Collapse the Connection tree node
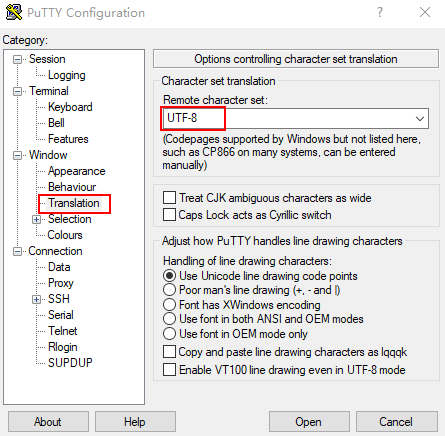 [x=17, y=252]
